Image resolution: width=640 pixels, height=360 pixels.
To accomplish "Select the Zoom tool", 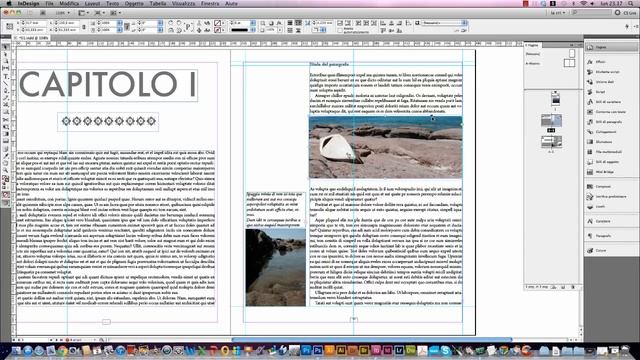I will [6, 170].
